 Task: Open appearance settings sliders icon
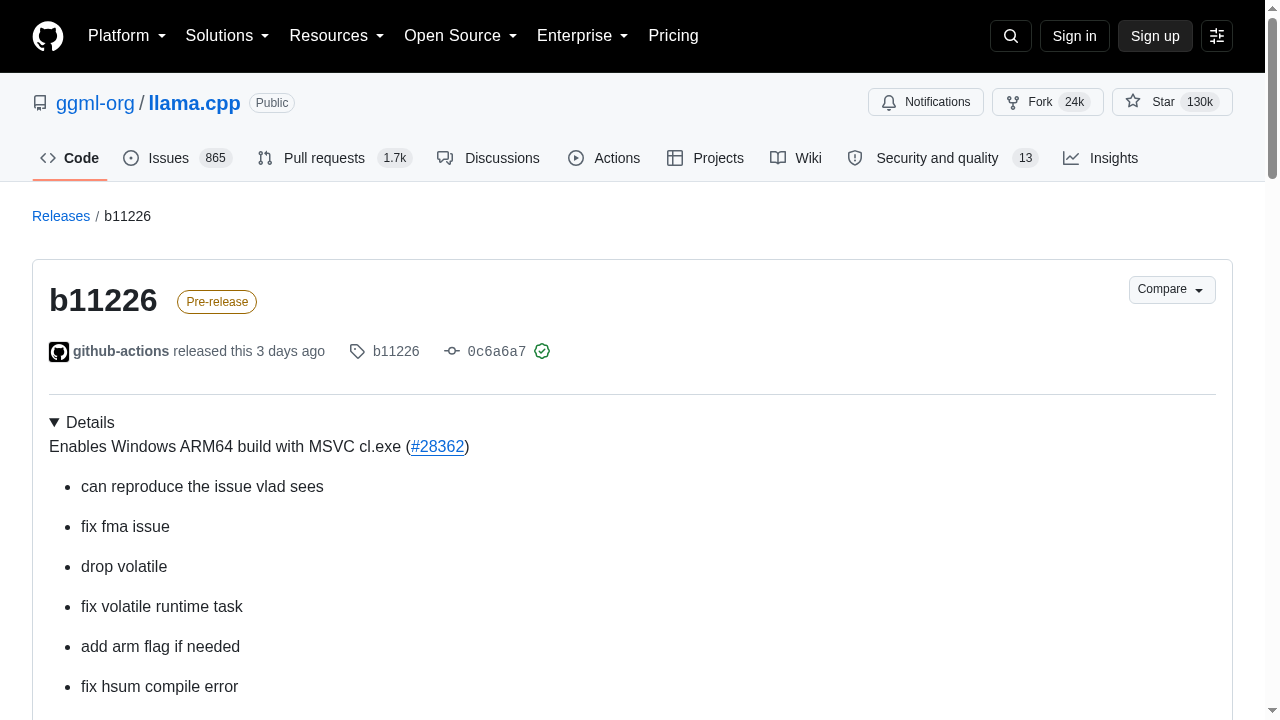(x=1217, y=36)
